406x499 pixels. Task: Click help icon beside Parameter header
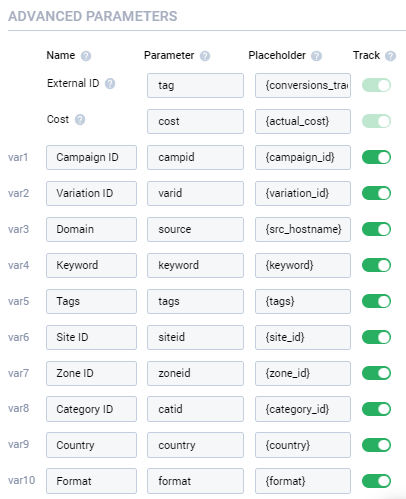tap(205, 56)
